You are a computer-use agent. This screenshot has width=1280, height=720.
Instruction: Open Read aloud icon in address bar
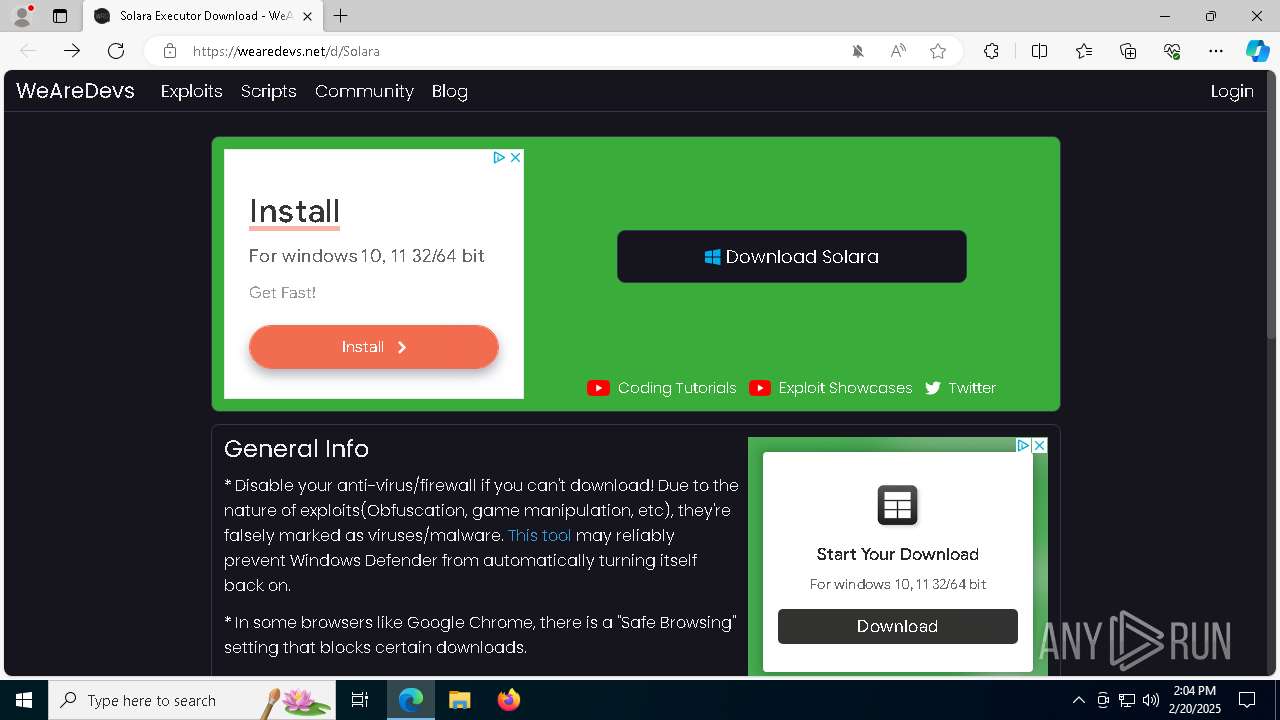(x=898, y=51)
